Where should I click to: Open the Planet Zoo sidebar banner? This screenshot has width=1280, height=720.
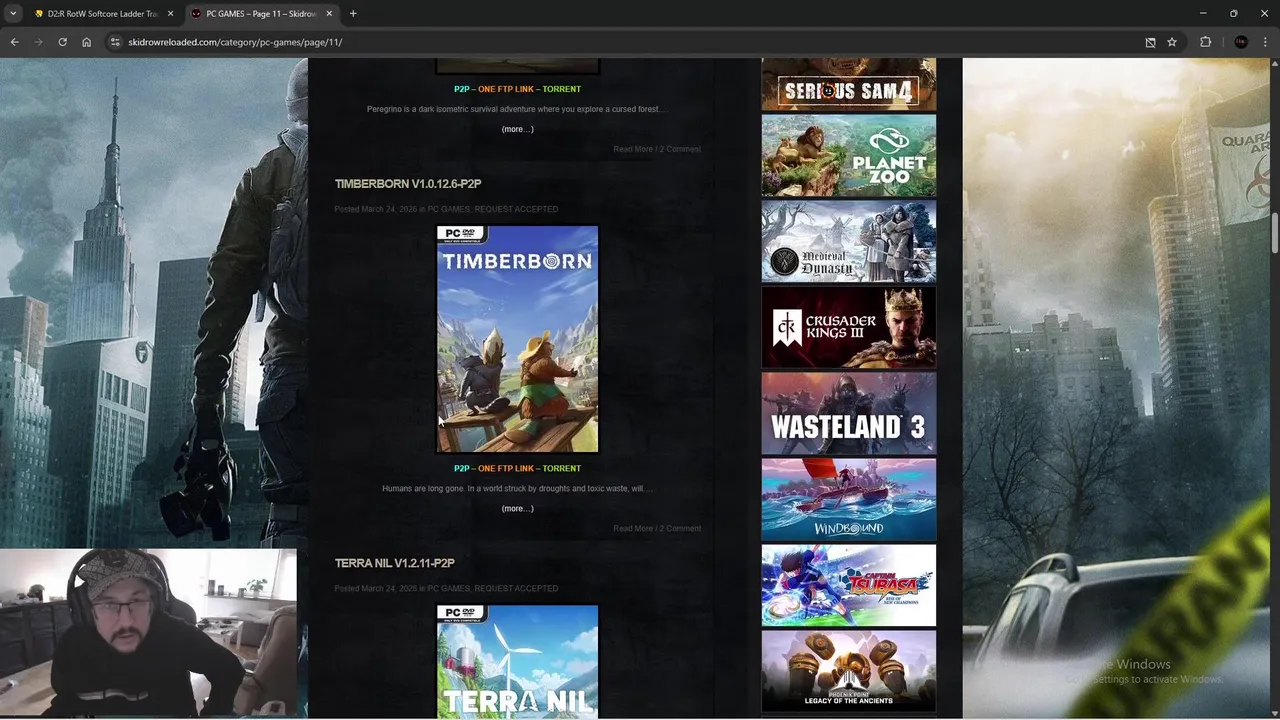pyautogui.click(x=849, y=155)
